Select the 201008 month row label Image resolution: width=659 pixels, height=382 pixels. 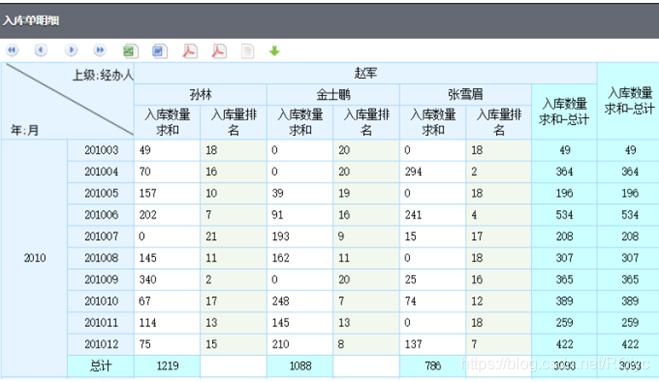101,258
